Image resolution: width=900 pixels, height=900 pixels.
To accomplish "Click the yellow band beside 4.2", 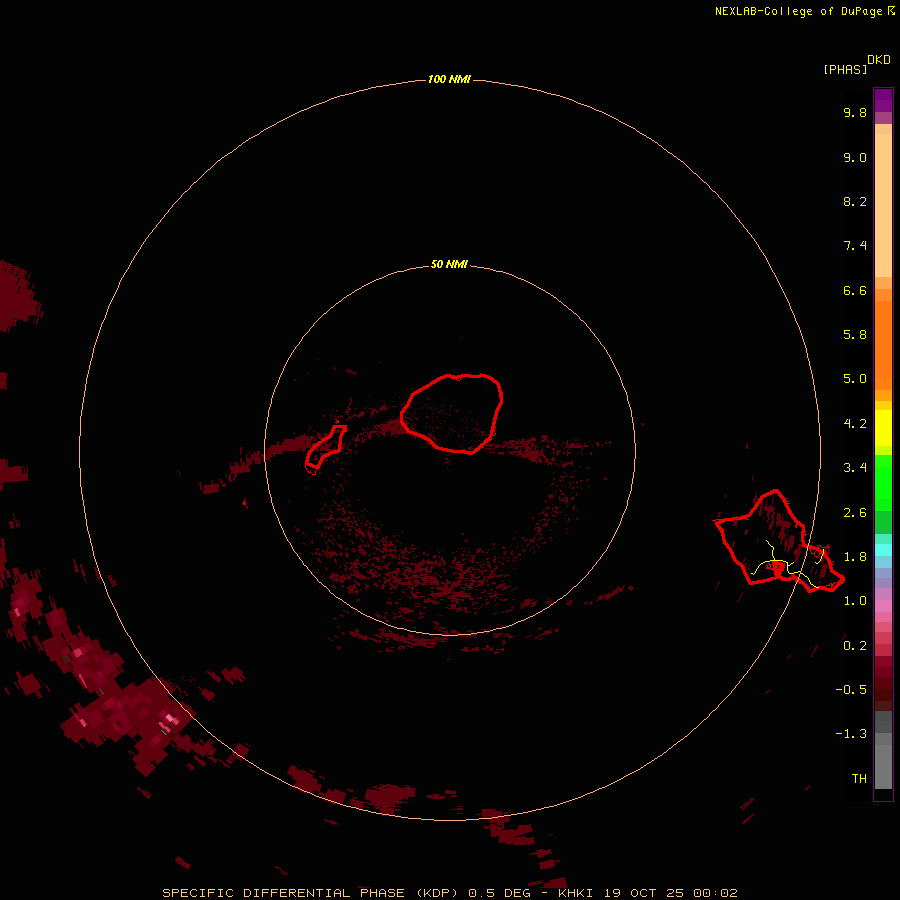I will click(883, 428).
